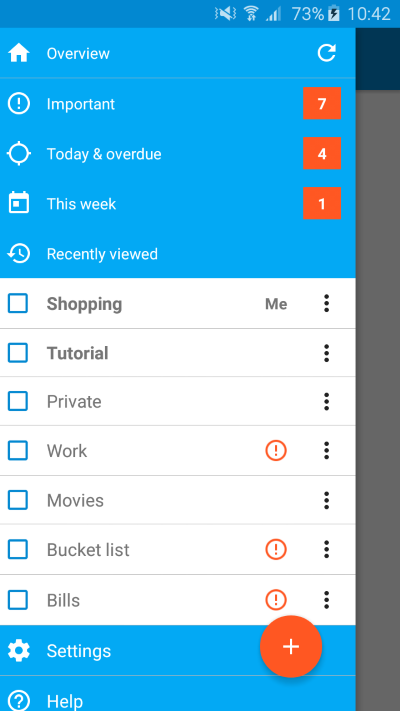Tap the refresh sync icon beside Overview
400x711 pixels.
[327, 53]
